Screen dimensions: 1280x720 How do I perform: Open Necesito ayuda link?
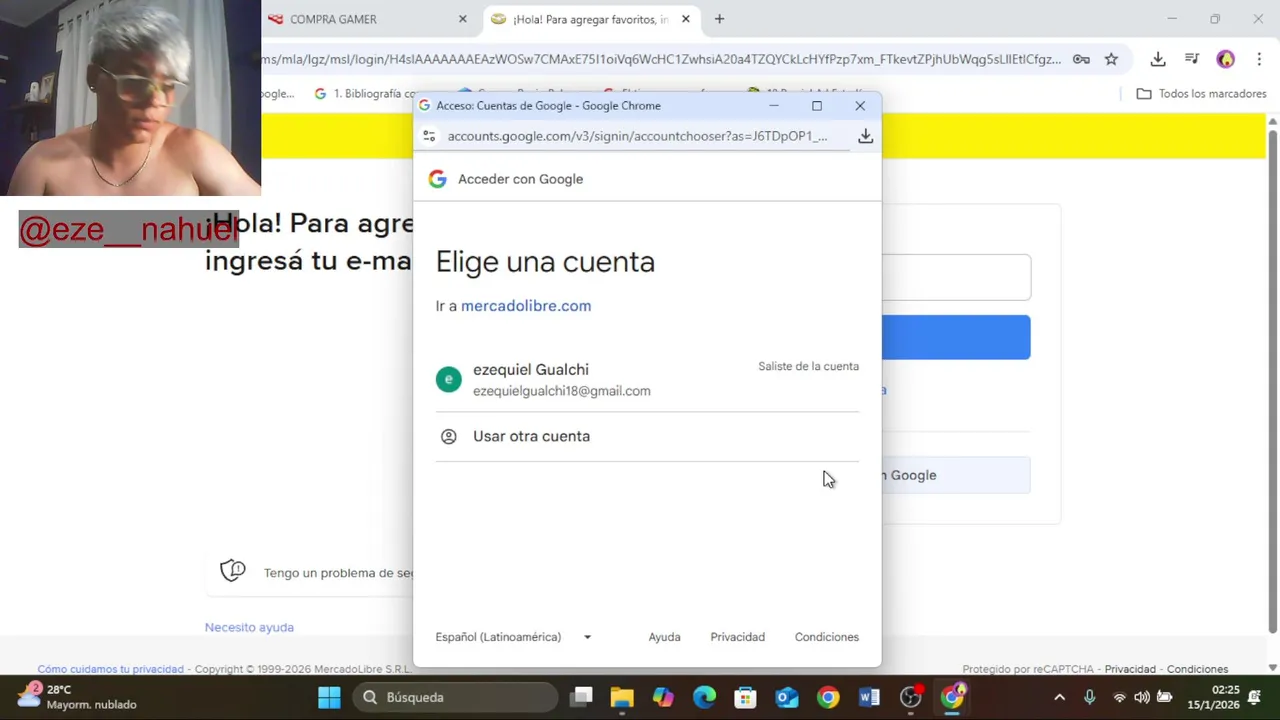pyautogui.click(x=249, y=627)
